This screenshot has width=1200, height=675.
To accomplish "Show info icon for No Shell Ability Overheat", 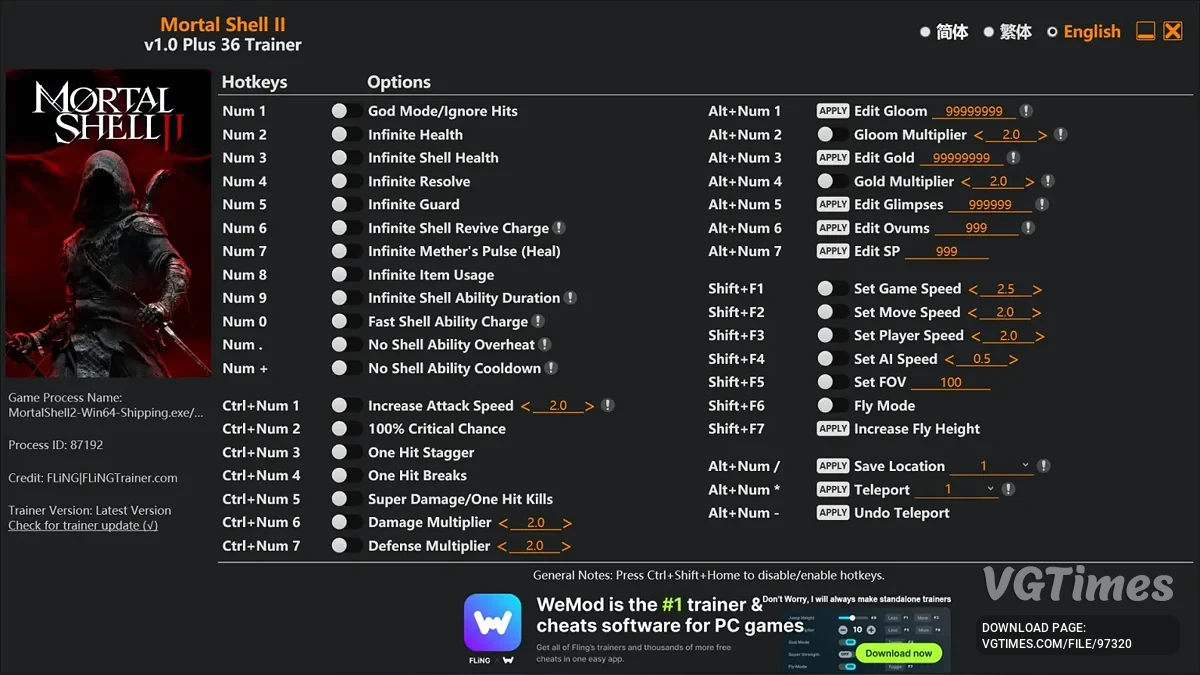I will pos(545,345).
